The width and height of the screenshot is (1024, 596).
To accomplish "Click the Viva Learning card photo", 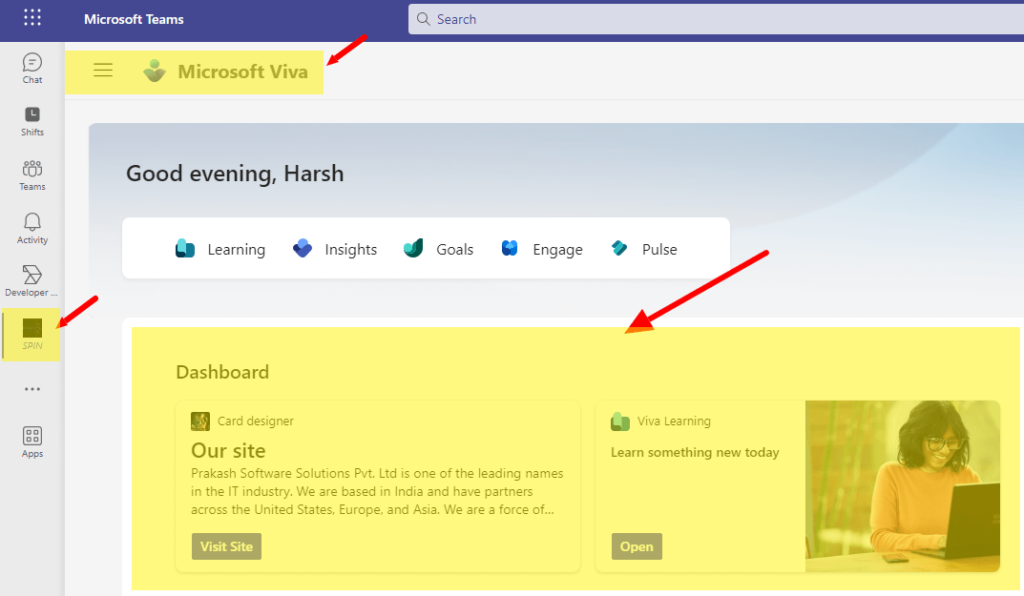I will [x=902, y=486].
